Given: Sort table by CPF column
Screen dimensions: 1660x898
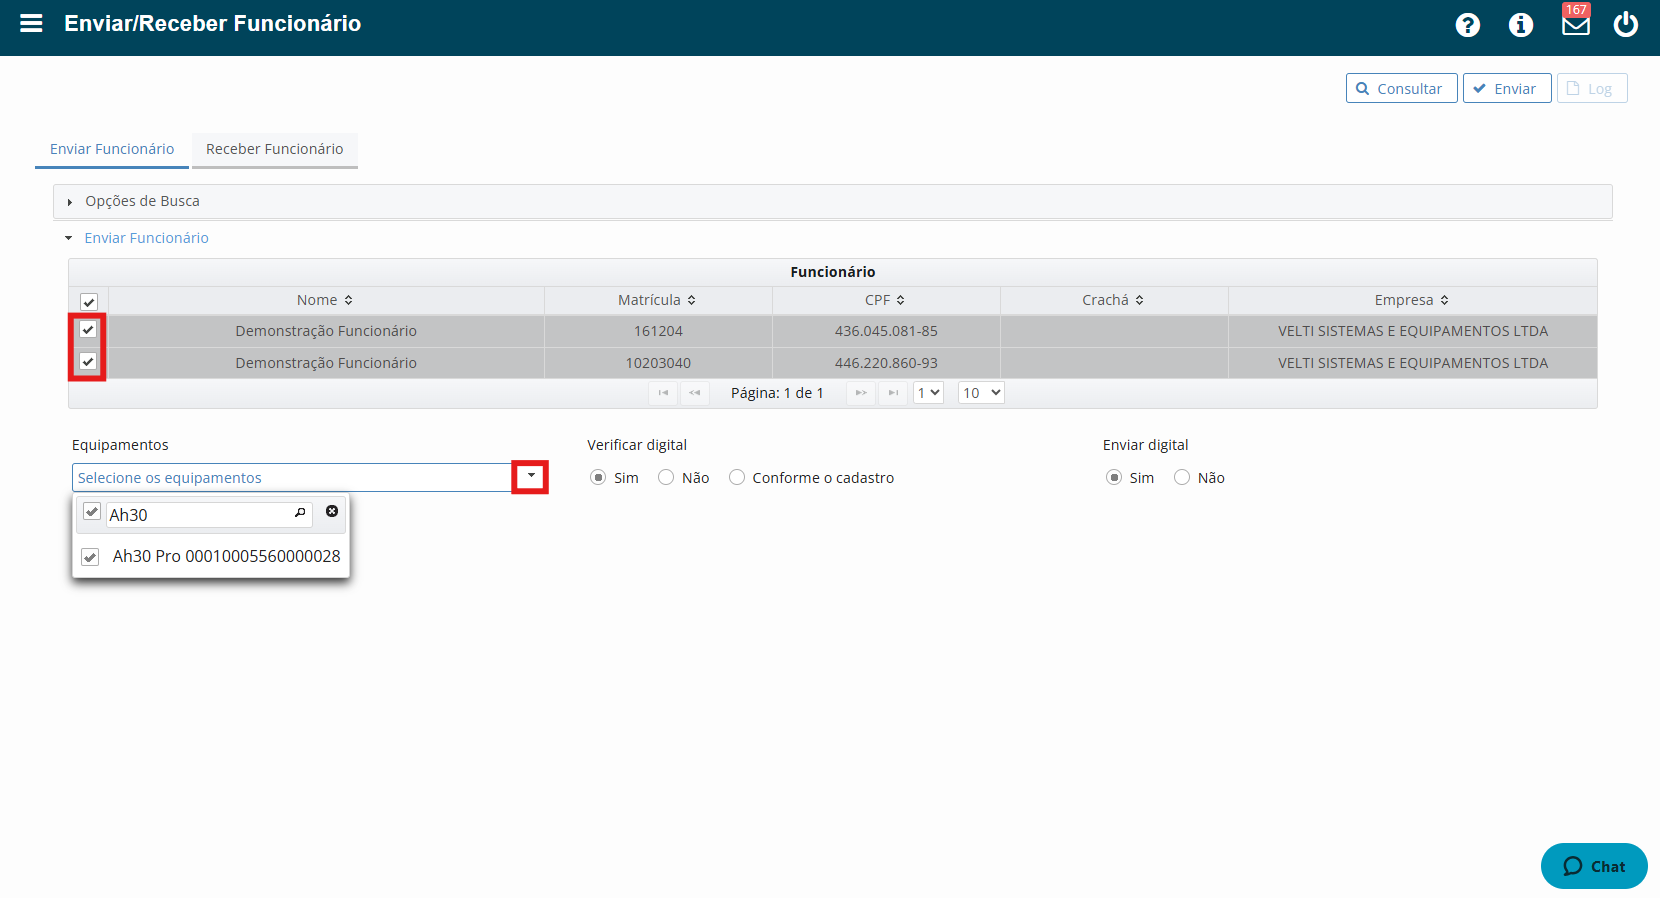Looking at the screenshot, I should point(886,300).
